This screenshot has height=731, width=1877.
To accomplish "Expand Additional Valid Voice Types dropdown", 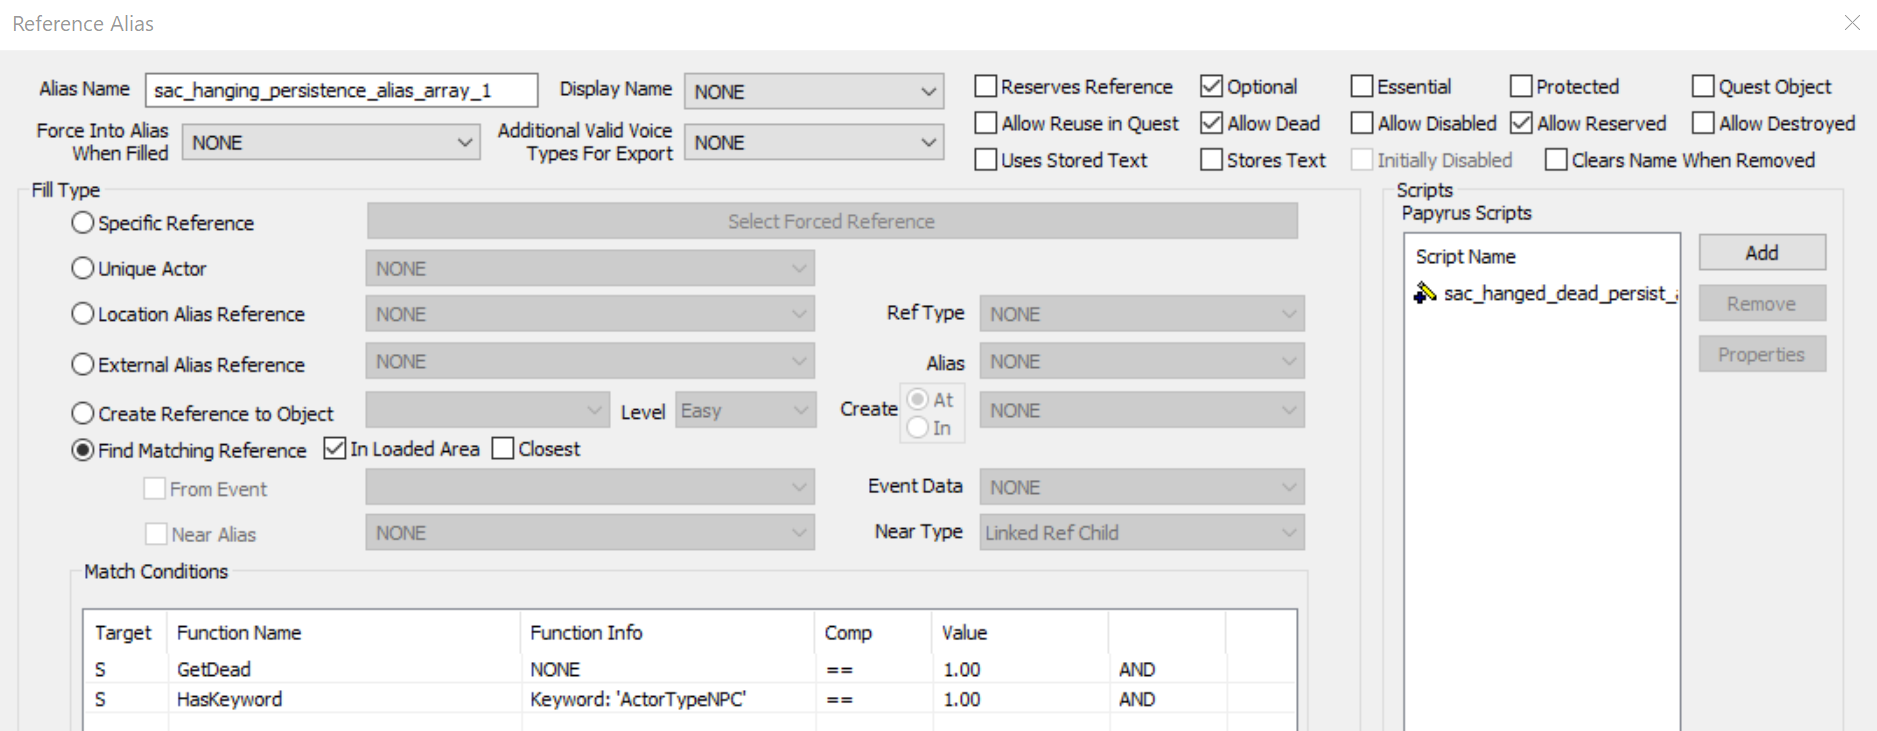I will pos(814,142).
